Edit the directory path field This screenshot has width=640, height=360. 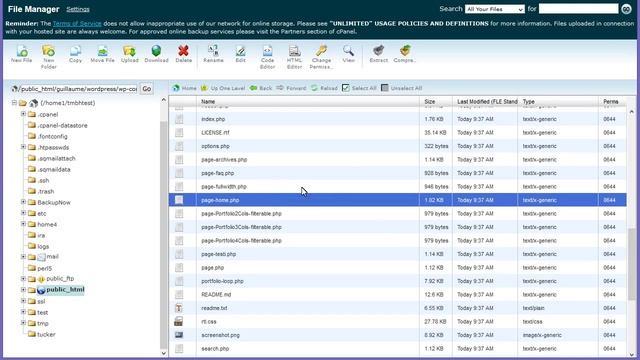pyautogui.click(x=78, y=89)
